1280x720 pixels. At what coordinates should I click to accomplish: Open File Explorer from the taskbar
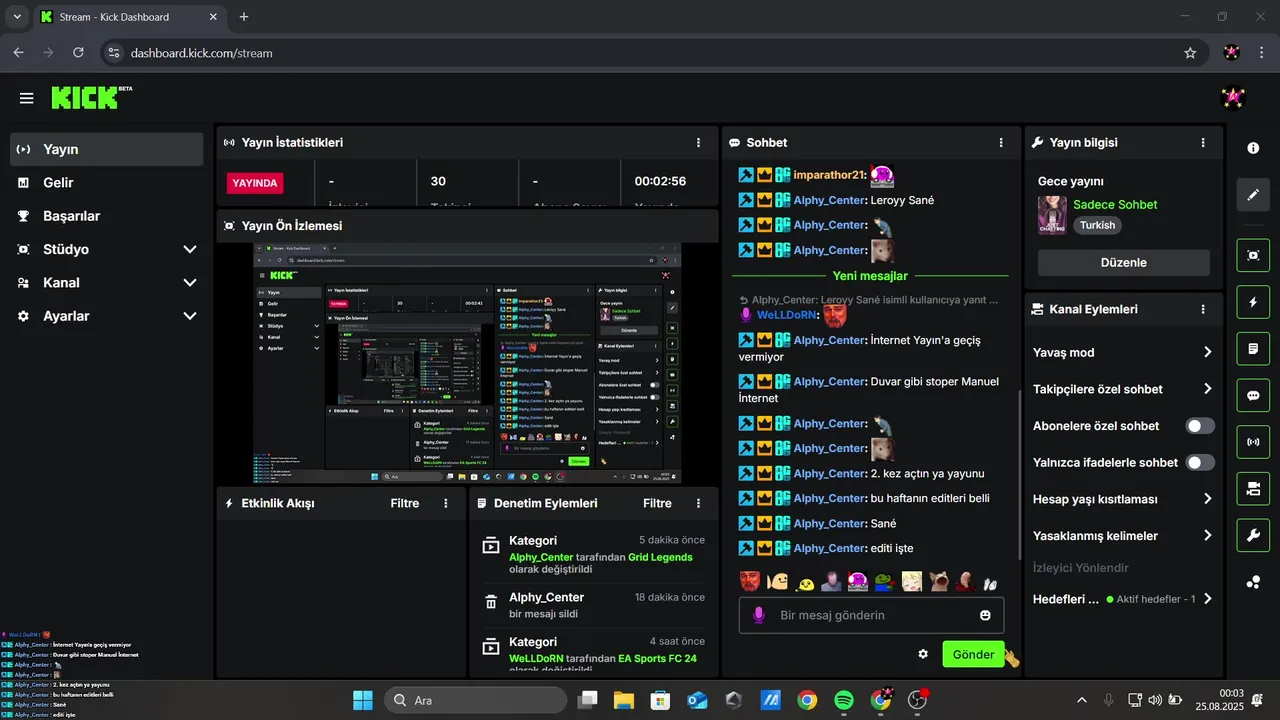[x=624, y=700]
